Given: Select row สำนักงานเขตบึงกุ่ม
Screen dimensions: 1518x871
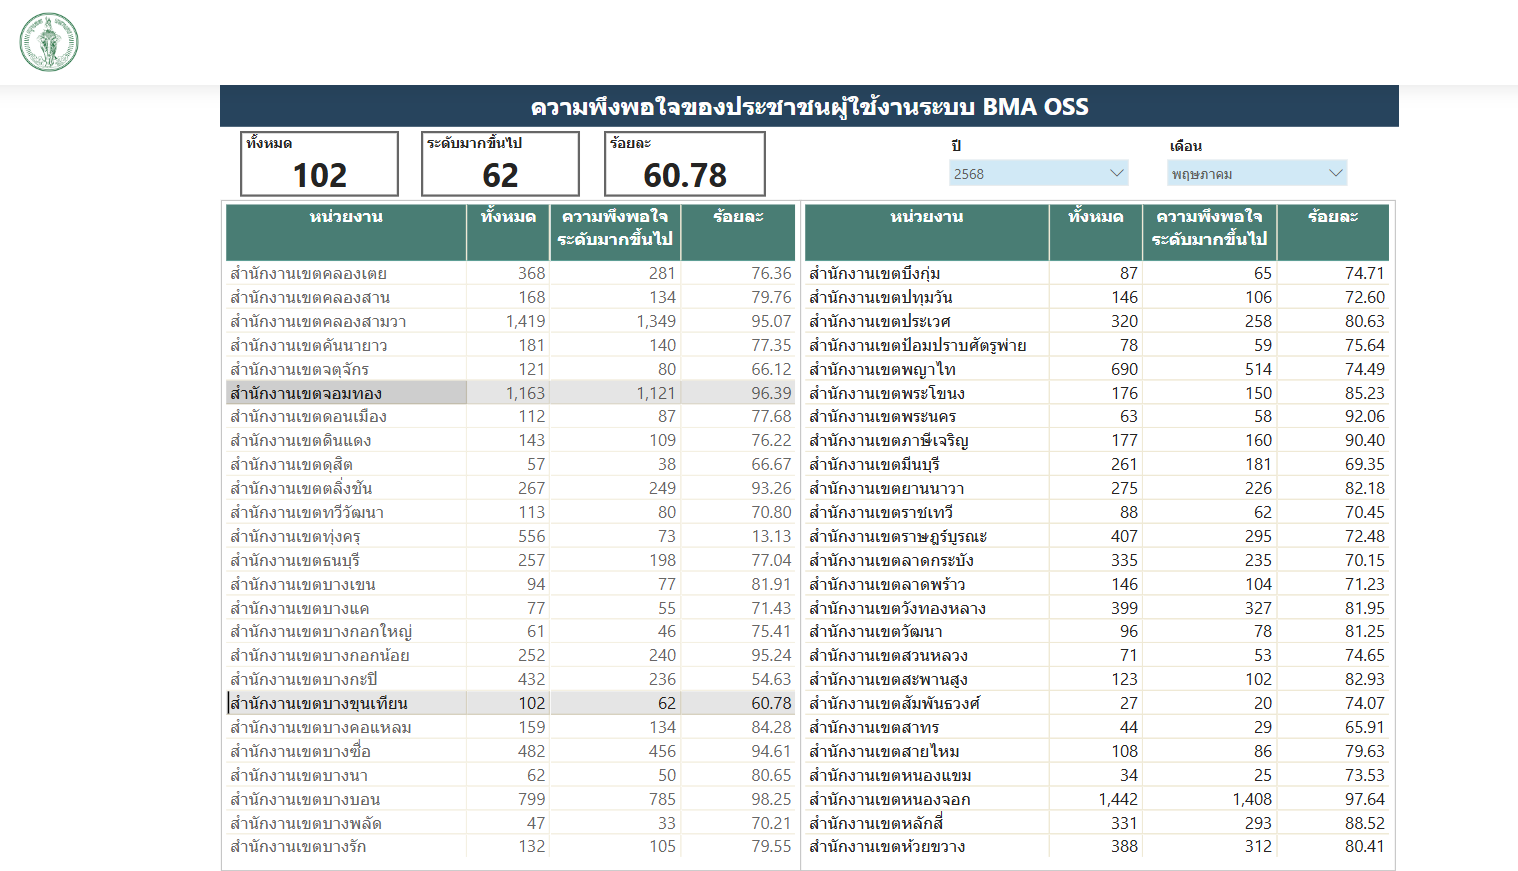Looking at the screenshot, I should coord(1097,273).
